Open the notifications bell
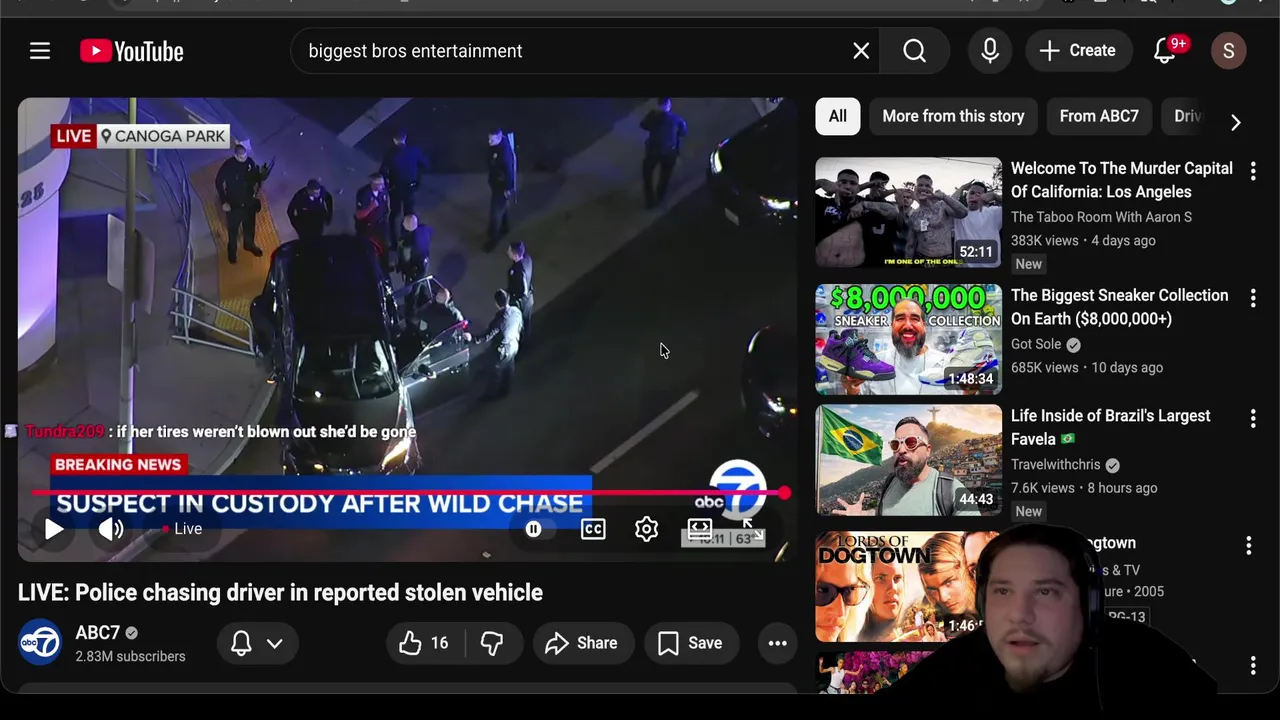1280x720 pixels. tap(1165, 51)
